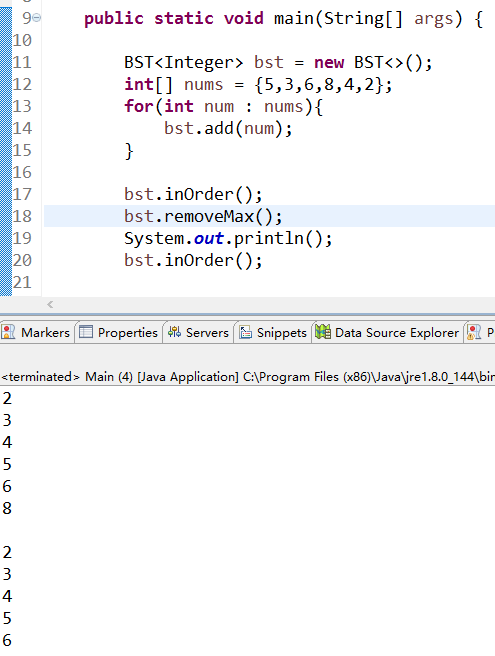Screen dimensions: 495x656
Task: Click the int[] nums array declaration line
Action: click(x=258, y=85)
